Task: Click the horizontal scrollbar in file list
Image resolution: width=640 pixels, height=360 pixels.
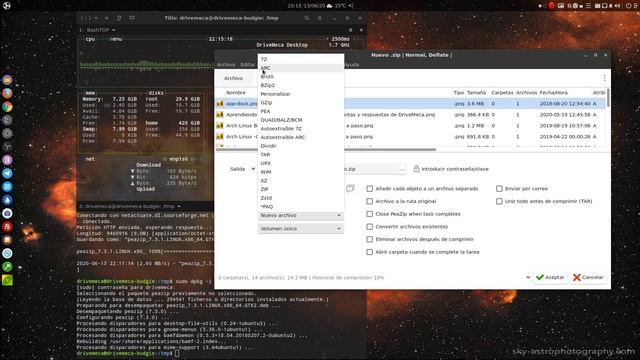Action: pos(326,149)
